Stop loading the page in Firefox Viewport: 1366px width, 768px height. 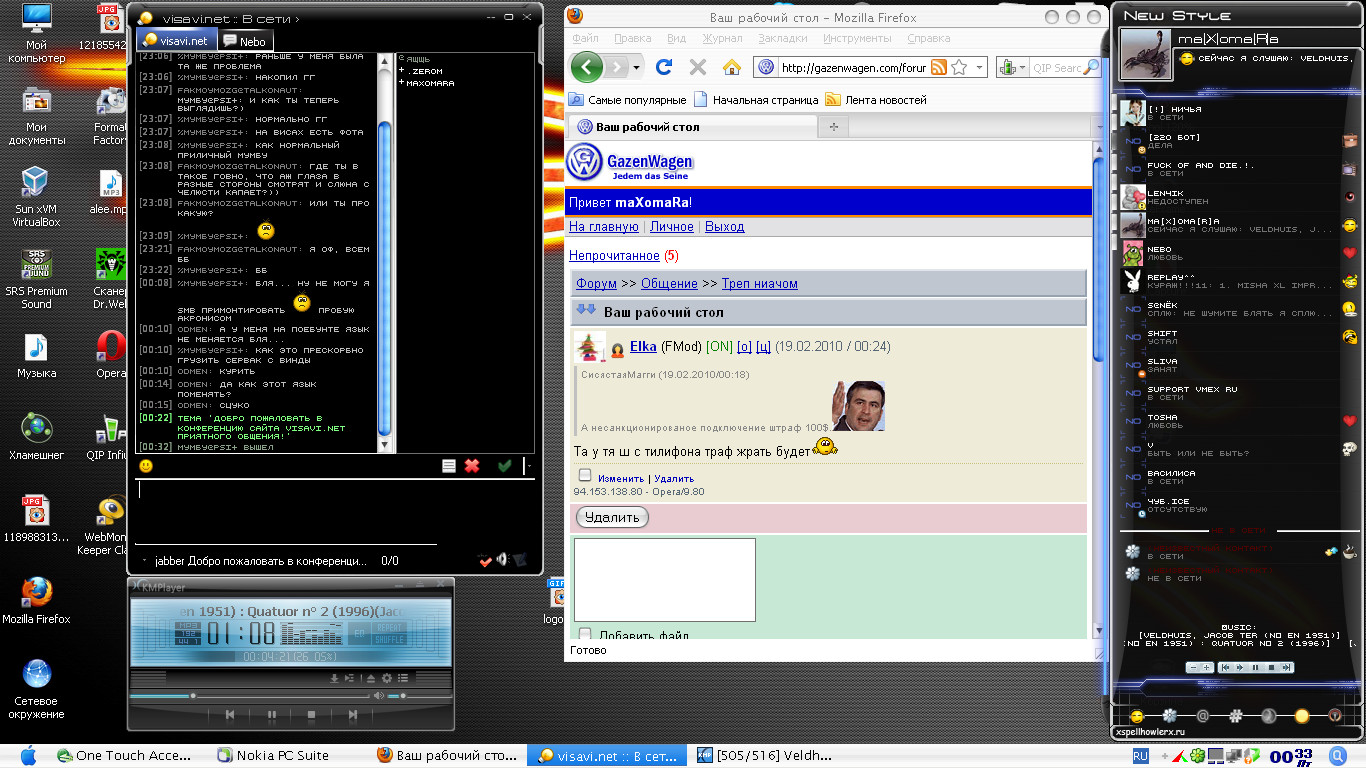(698, 67)
